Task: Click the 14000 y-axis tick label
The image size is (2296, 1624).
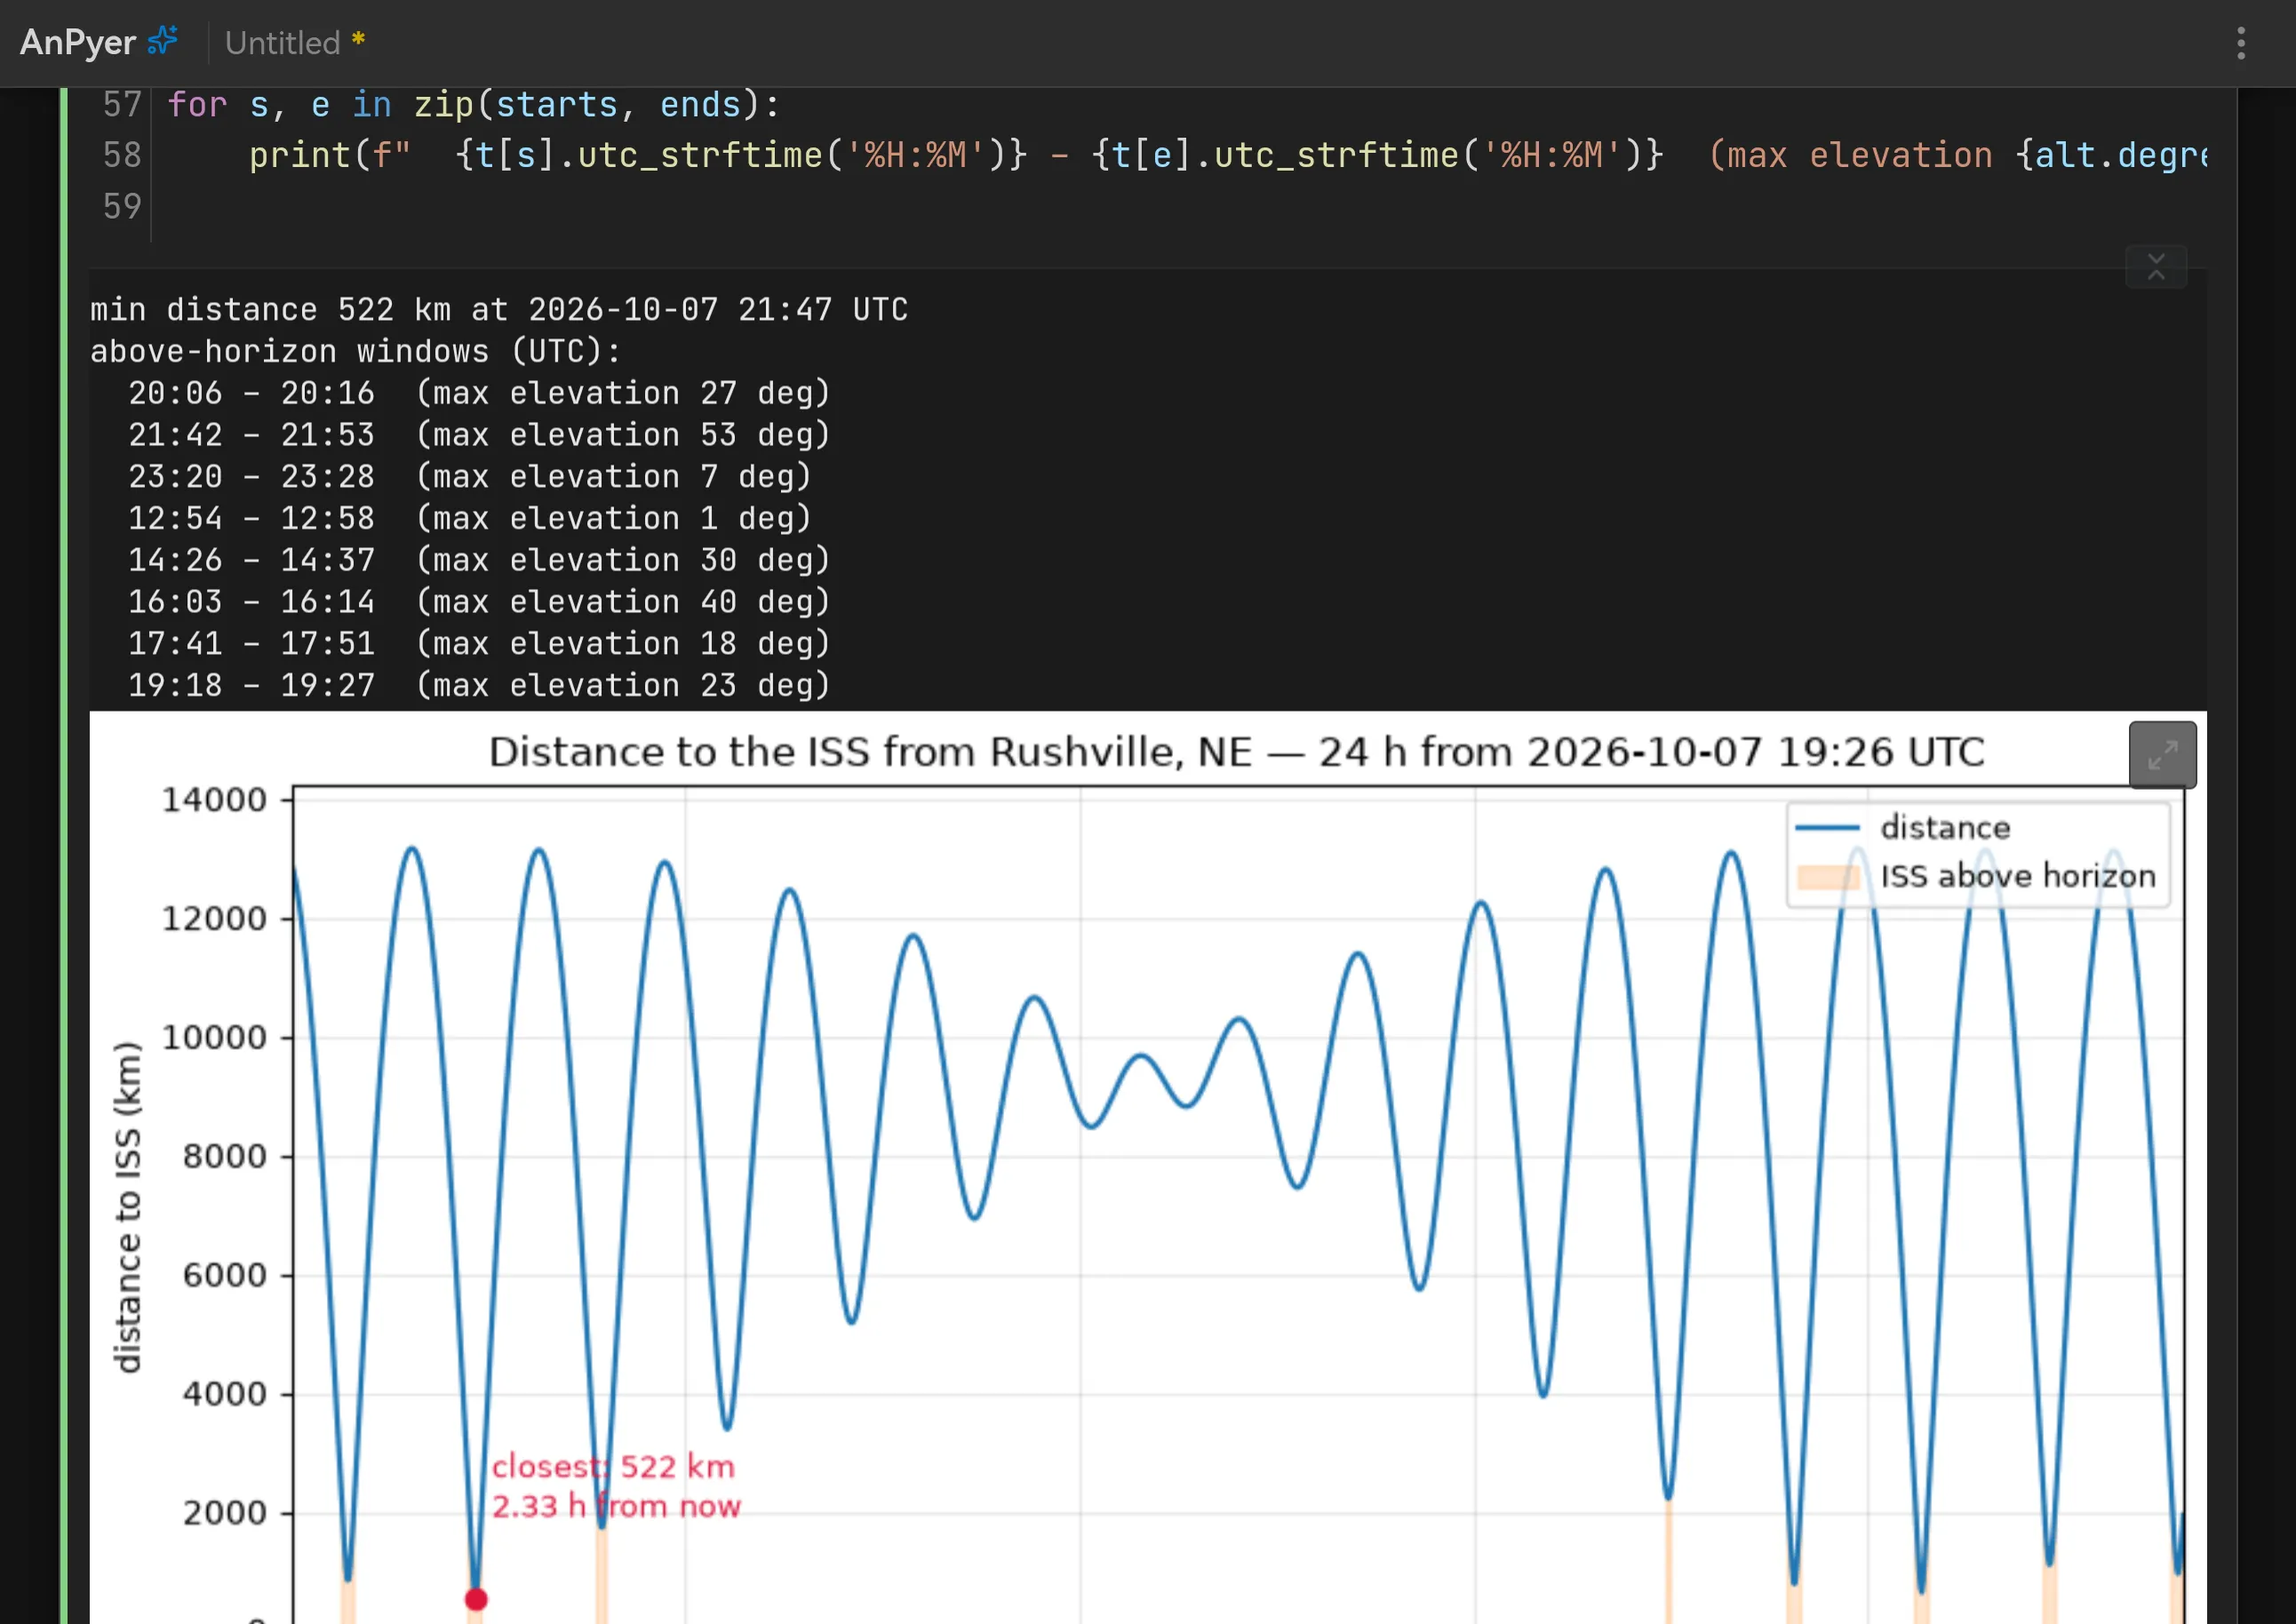Action: [x=215, y=800]
